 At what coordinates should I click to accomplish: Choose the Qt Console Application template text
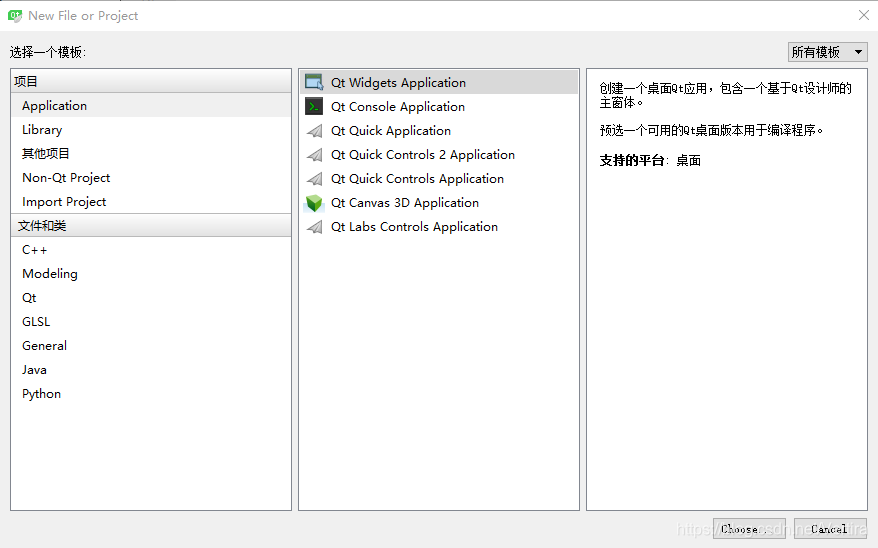coord(398,107)
